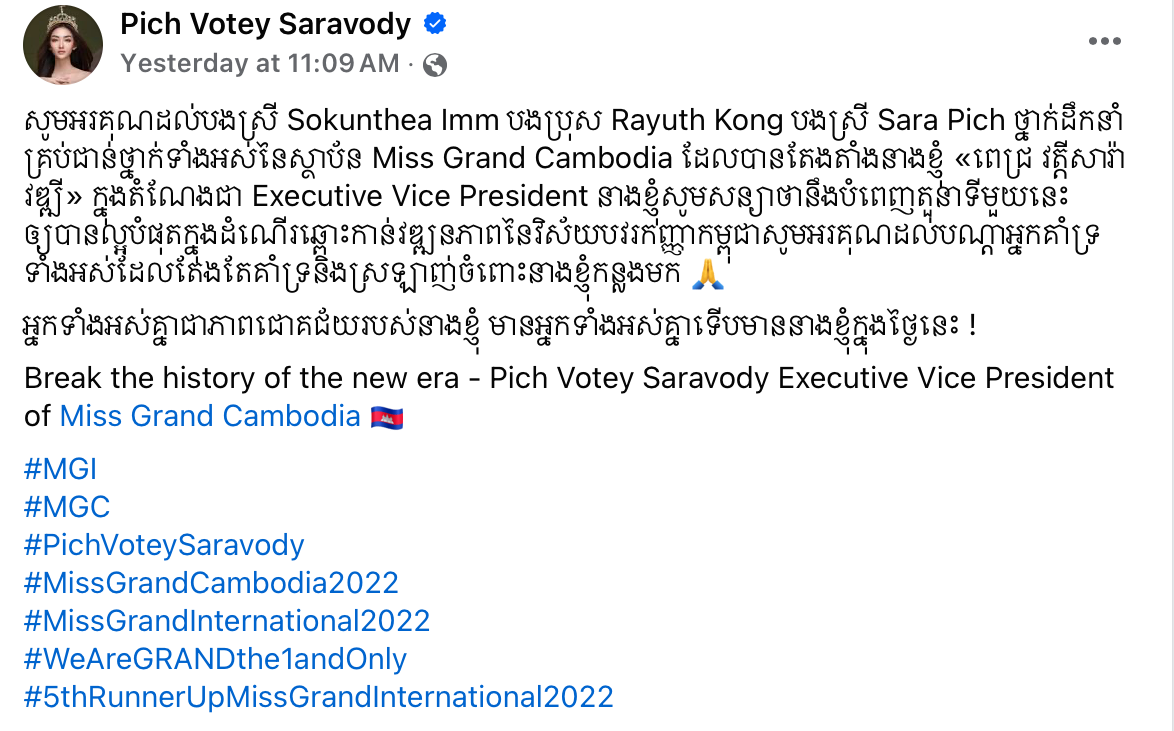Open the #MGC hashtag
1174x731 pixels.
(x=67, y=507)
